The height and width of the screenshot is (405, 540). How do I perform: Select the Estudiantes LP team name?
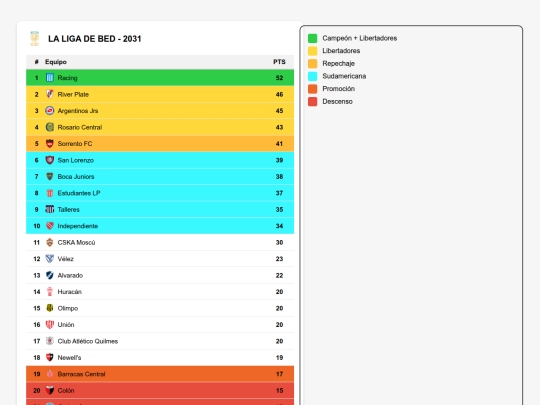pos(79,193)
